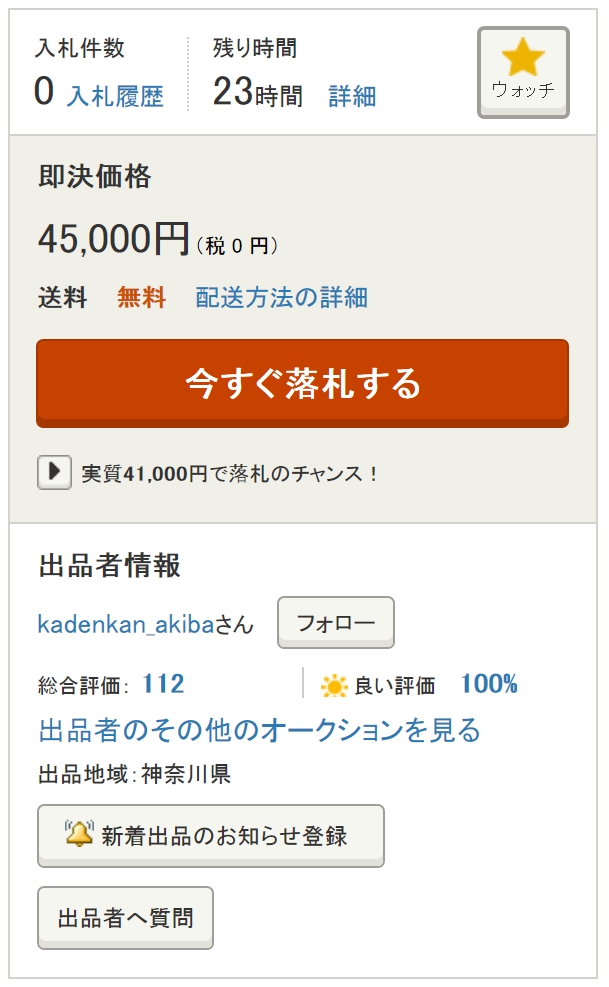Click the 無料 shipping cost label

pos(141,297)
